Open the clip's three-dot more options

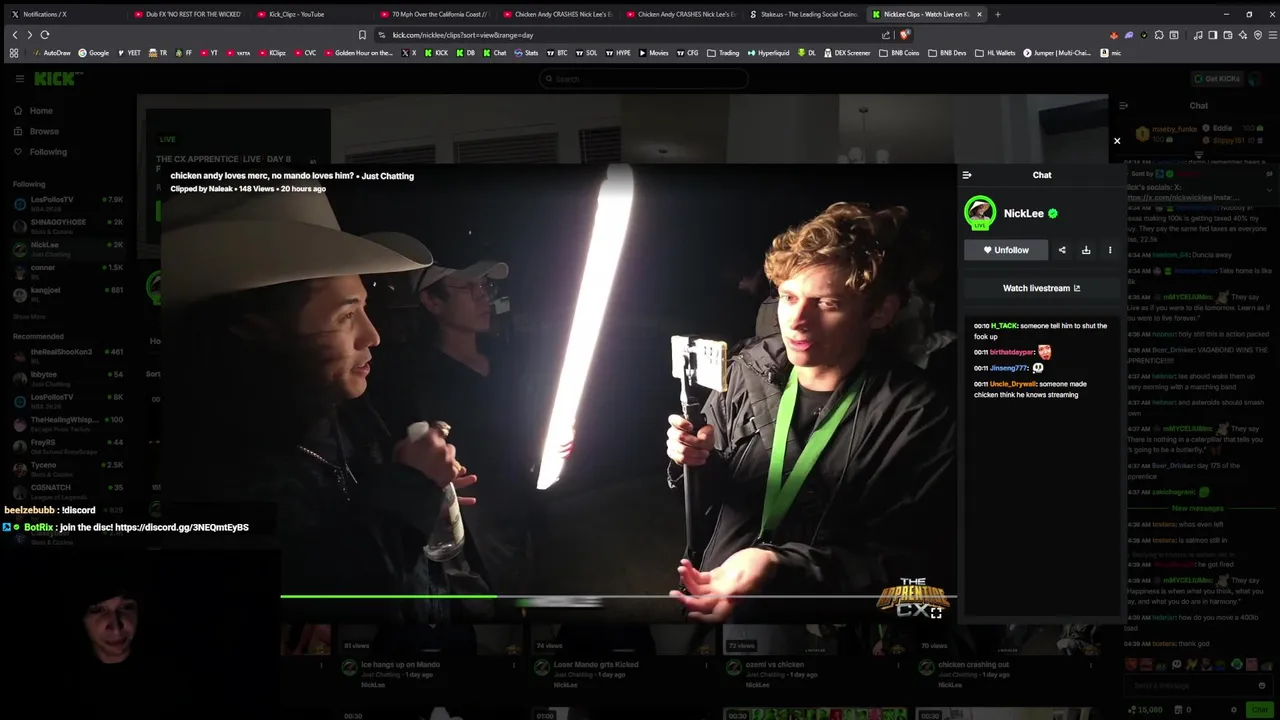click(x=1110, y=250)
